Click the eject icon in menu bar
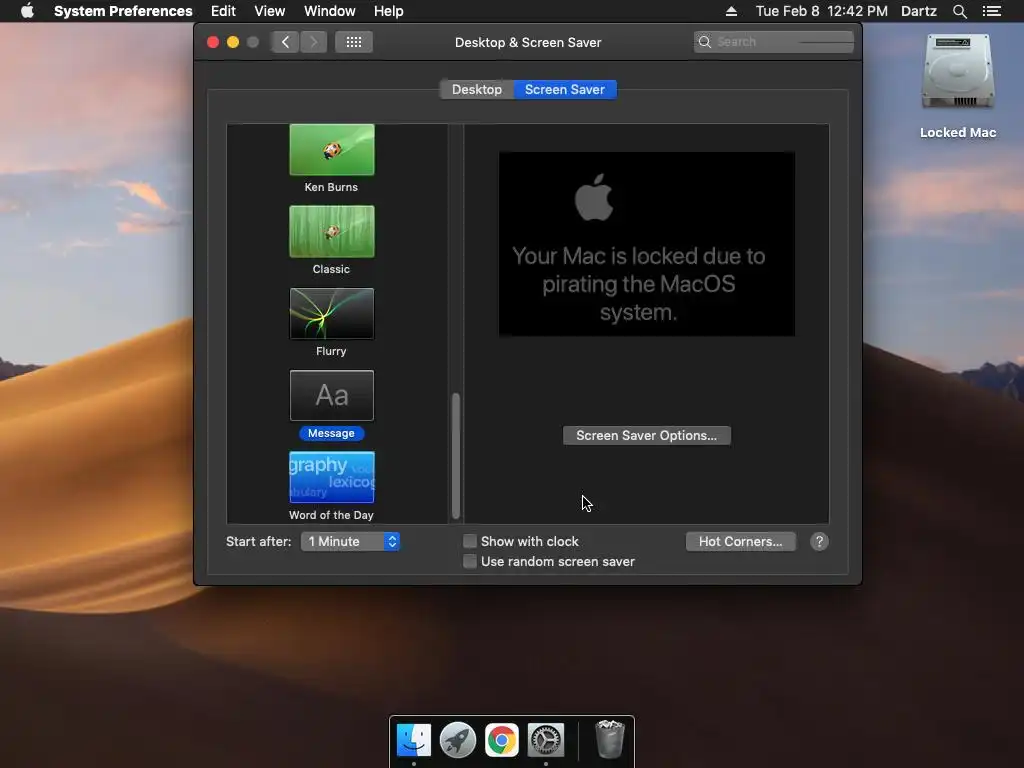 [731, 11]
